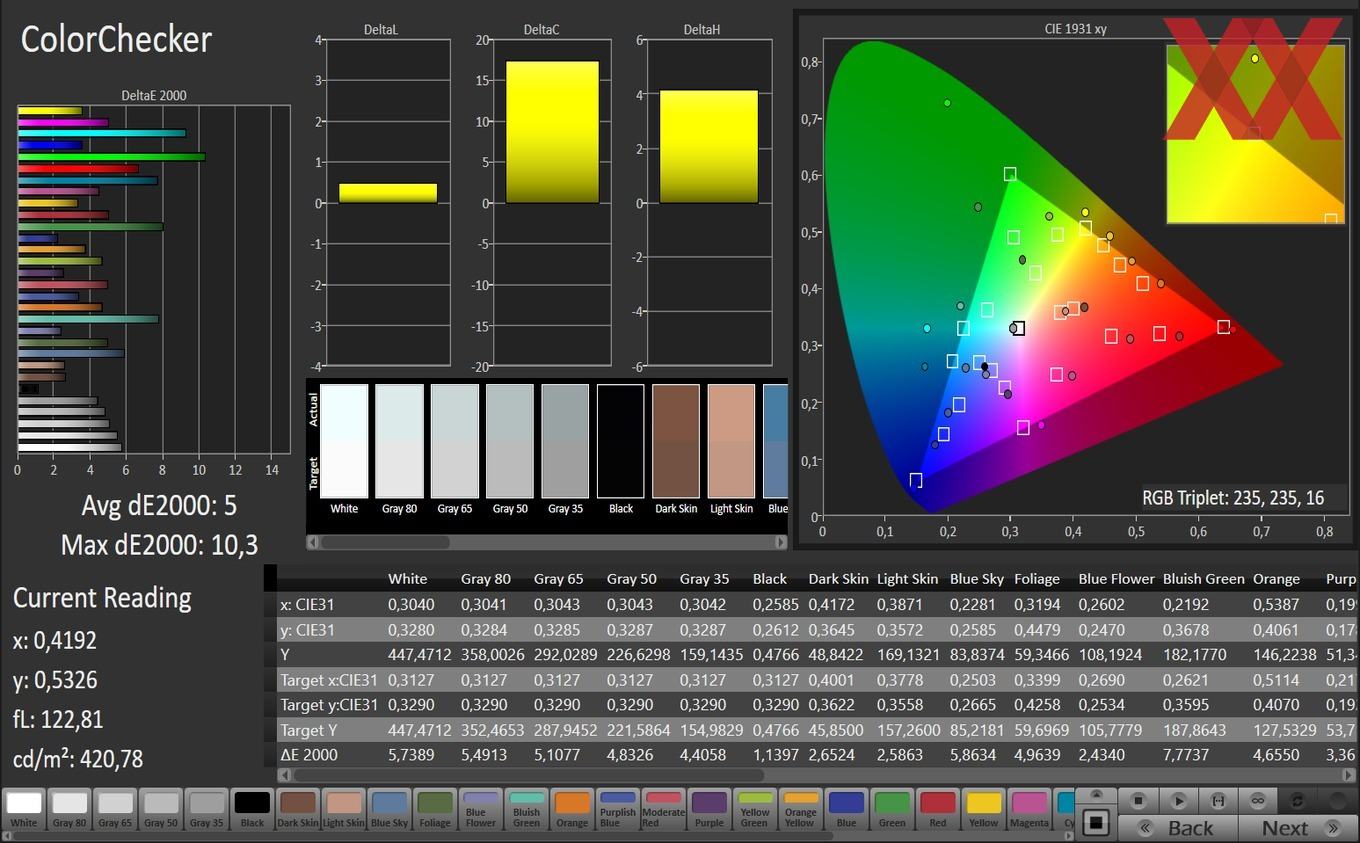Click the refresh arrows icon
The width and height of the screenshot is (1360, 843).
[x=1298, y=801]
